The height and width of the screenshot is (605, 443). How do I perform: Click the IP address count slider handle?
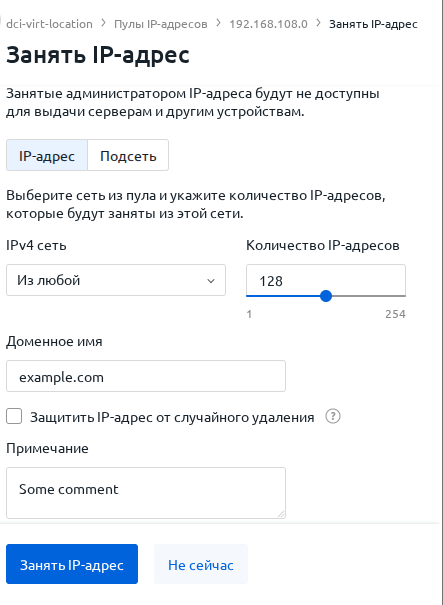point(326,296)
